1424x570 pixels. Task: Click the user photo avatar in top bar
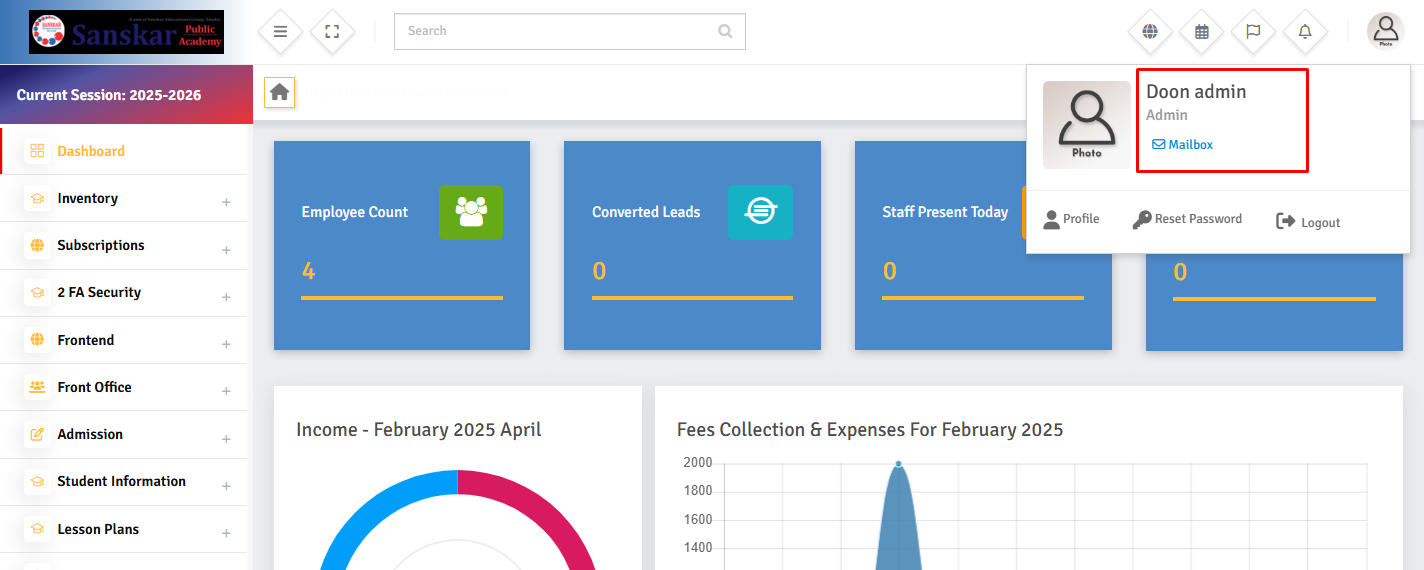click(1385, 31)
